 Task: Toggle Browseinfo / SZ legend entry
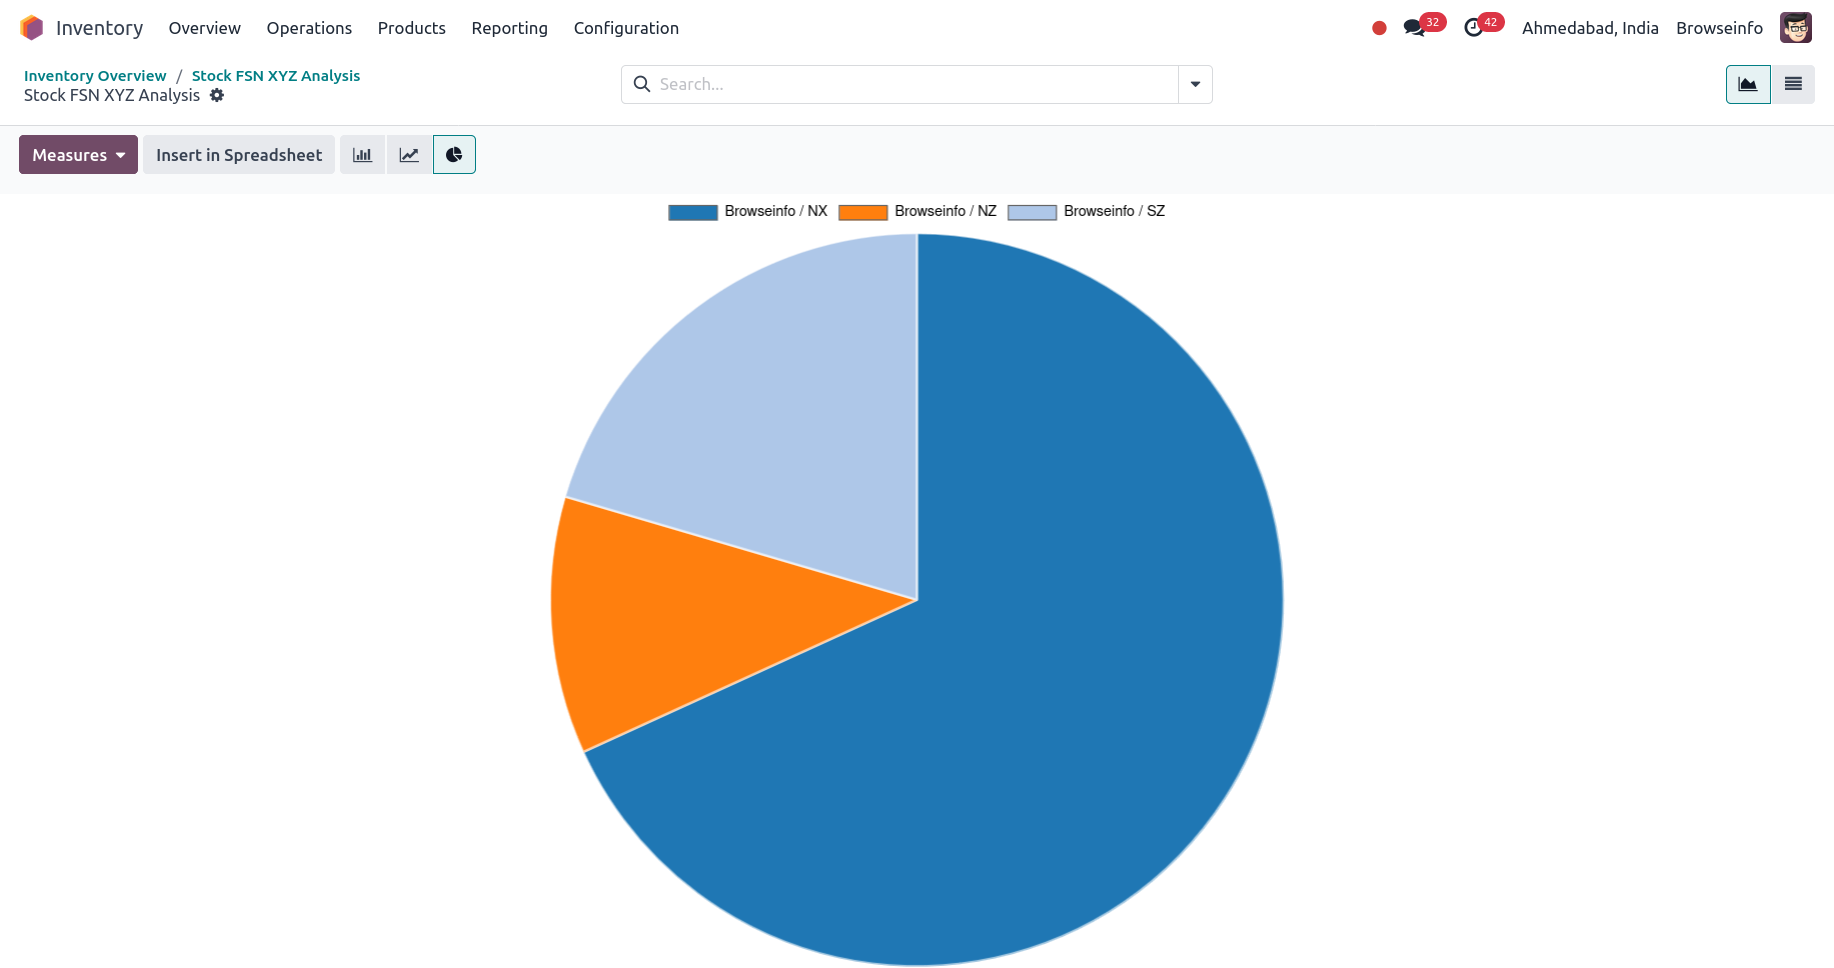(x=1087, y=212)
